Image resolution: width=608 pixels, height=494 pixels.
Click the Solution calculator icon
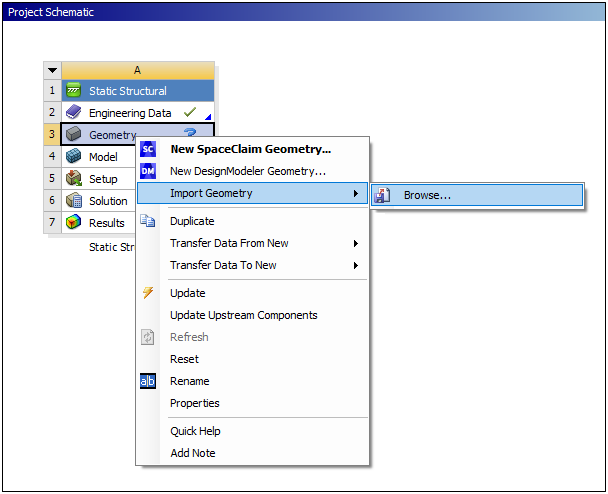click(73, 200)
